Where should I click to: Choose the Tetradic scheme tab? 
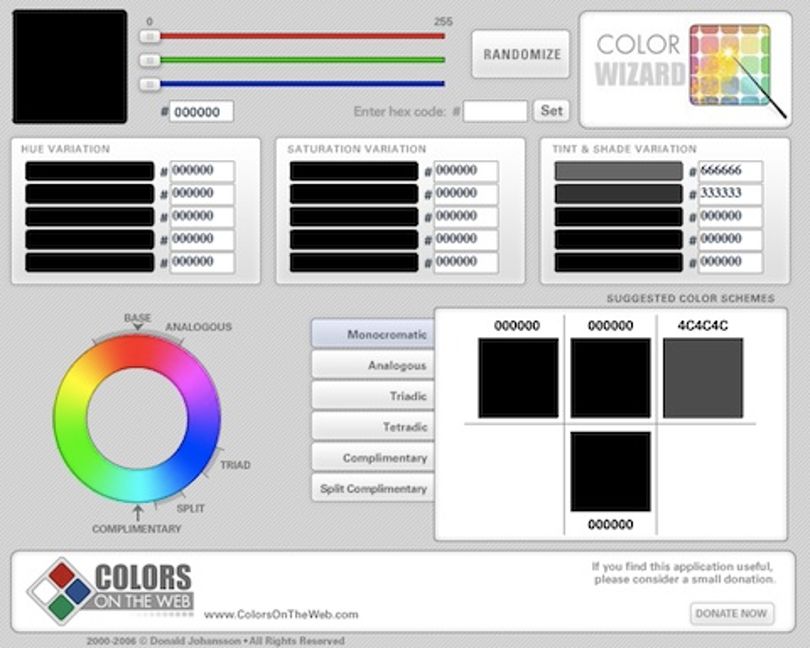click(x=372, y=426)
